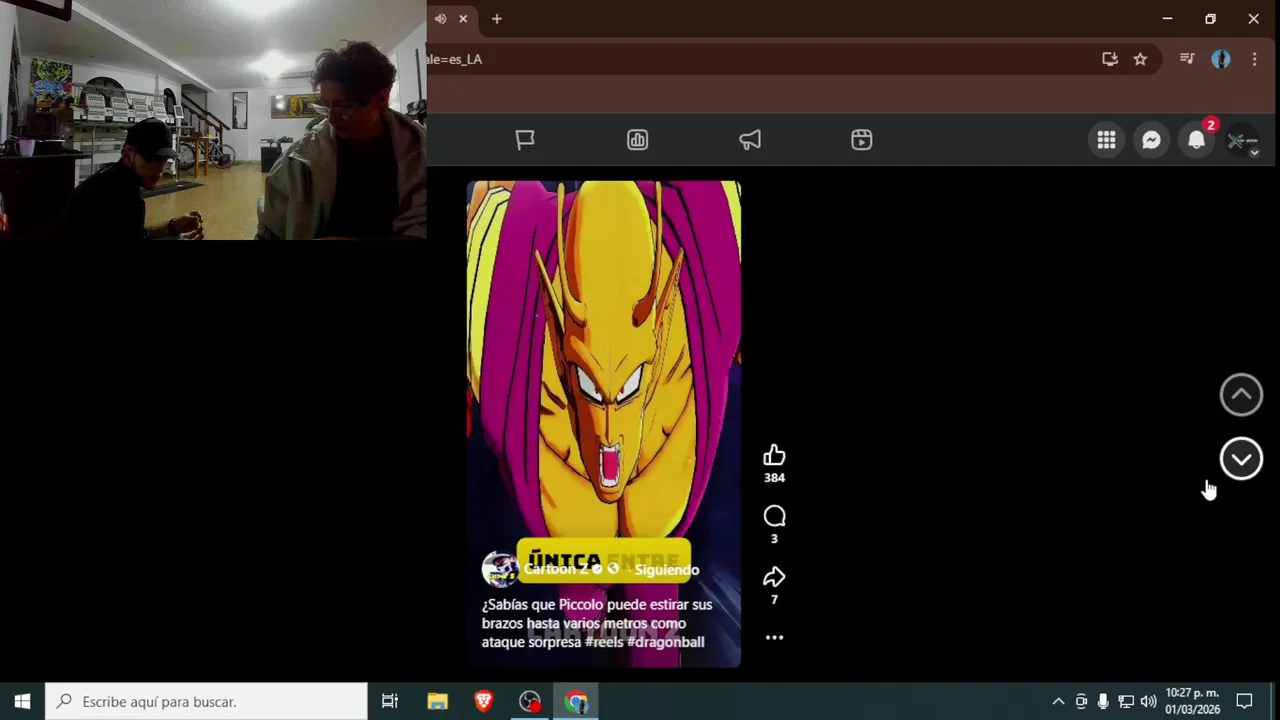
Task: Click install app icon in address bar
Action: (1110, 59)
